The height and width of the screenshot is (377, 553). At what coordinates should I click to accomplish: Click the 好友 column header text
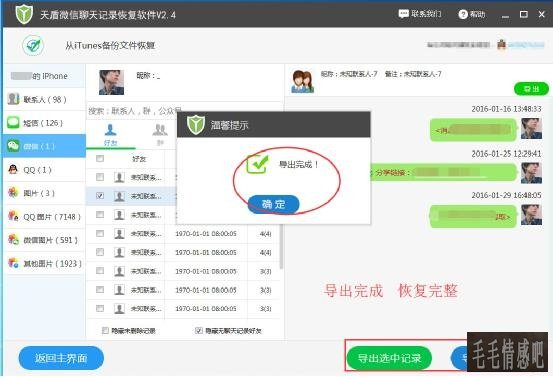pos(139,159)
